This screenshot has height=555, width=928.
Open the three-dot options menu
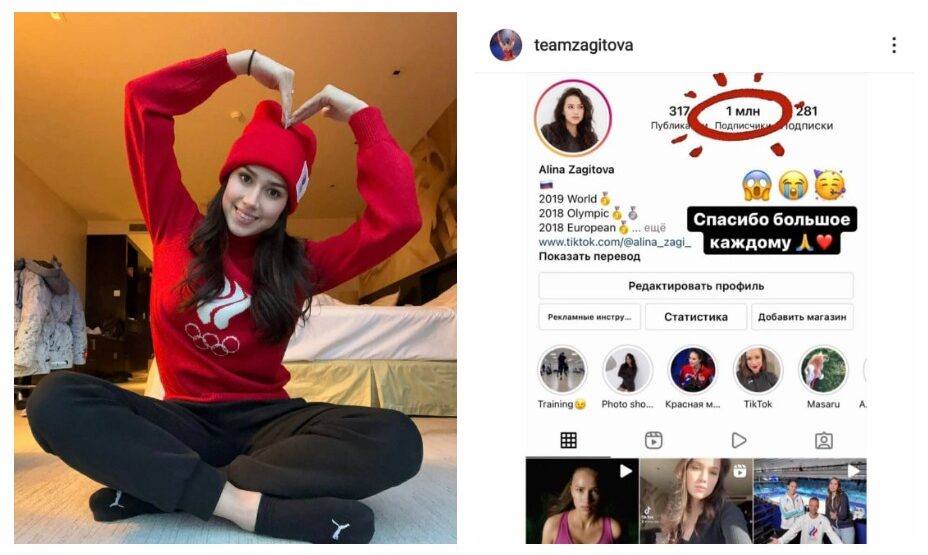tap(894, 45)
